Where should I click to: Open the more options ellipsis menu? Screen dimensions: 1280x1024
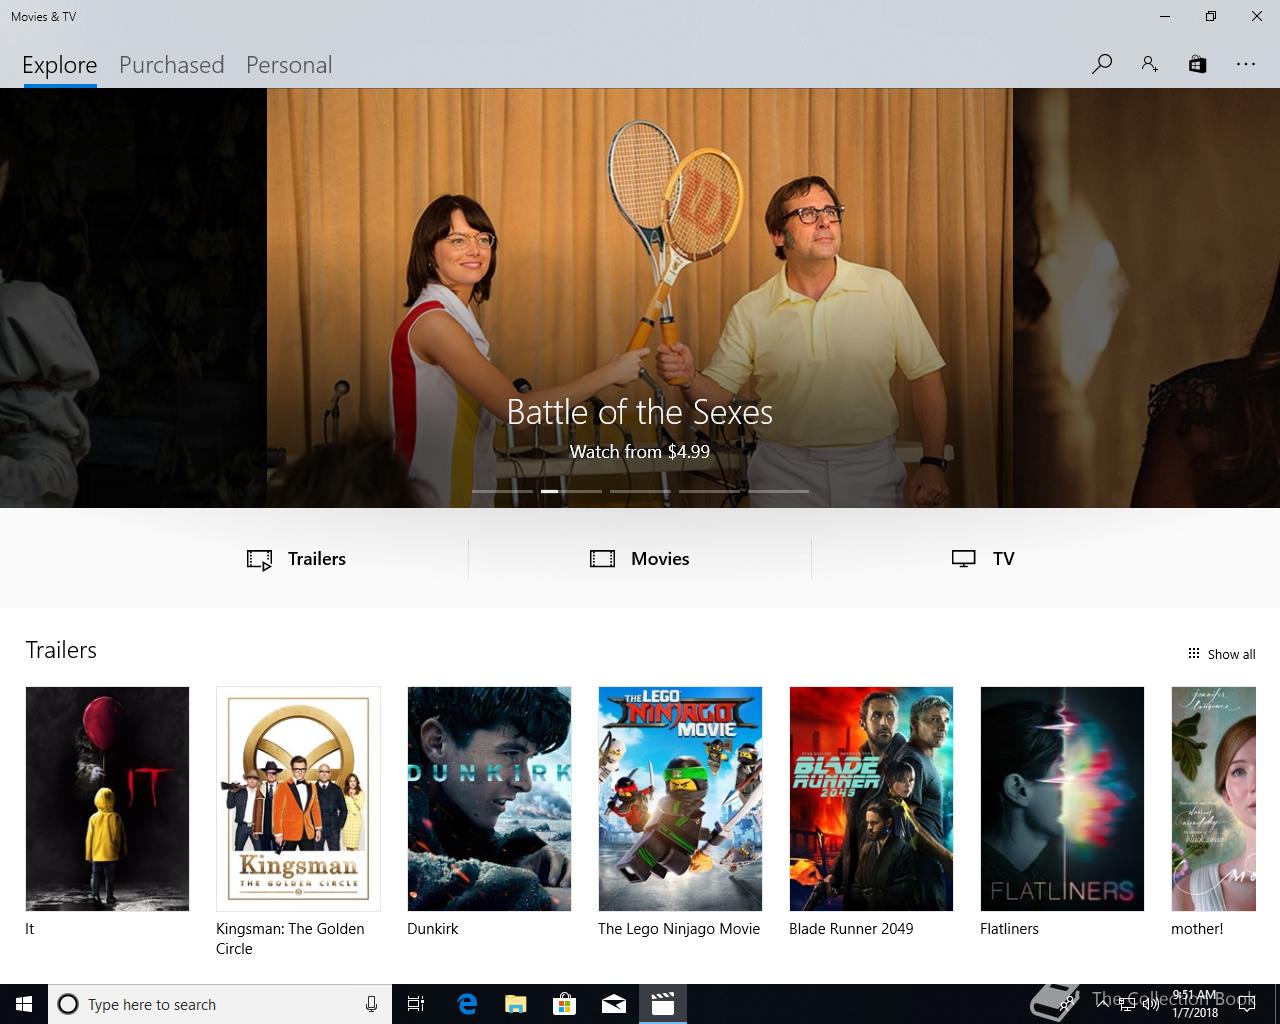click(x=1245, y=64)
